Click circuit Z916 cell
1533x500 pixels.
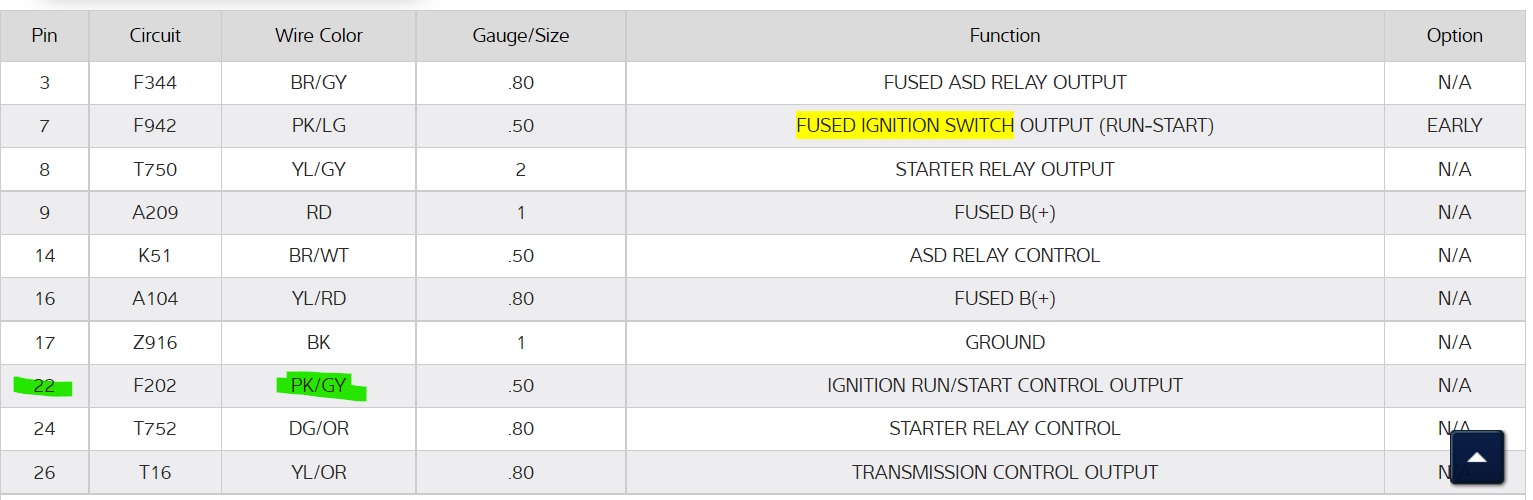[155, 343]
